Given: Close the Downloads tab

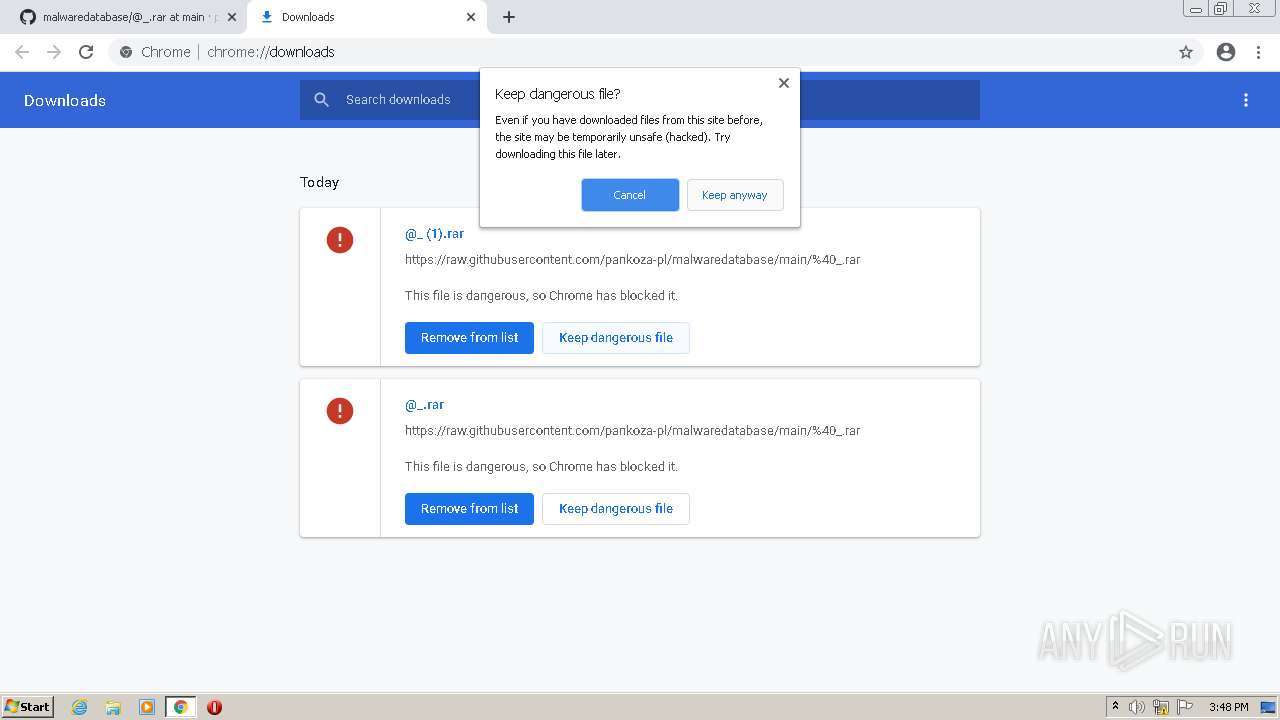Looking at the screenshot, I should (x=471, y=17).
